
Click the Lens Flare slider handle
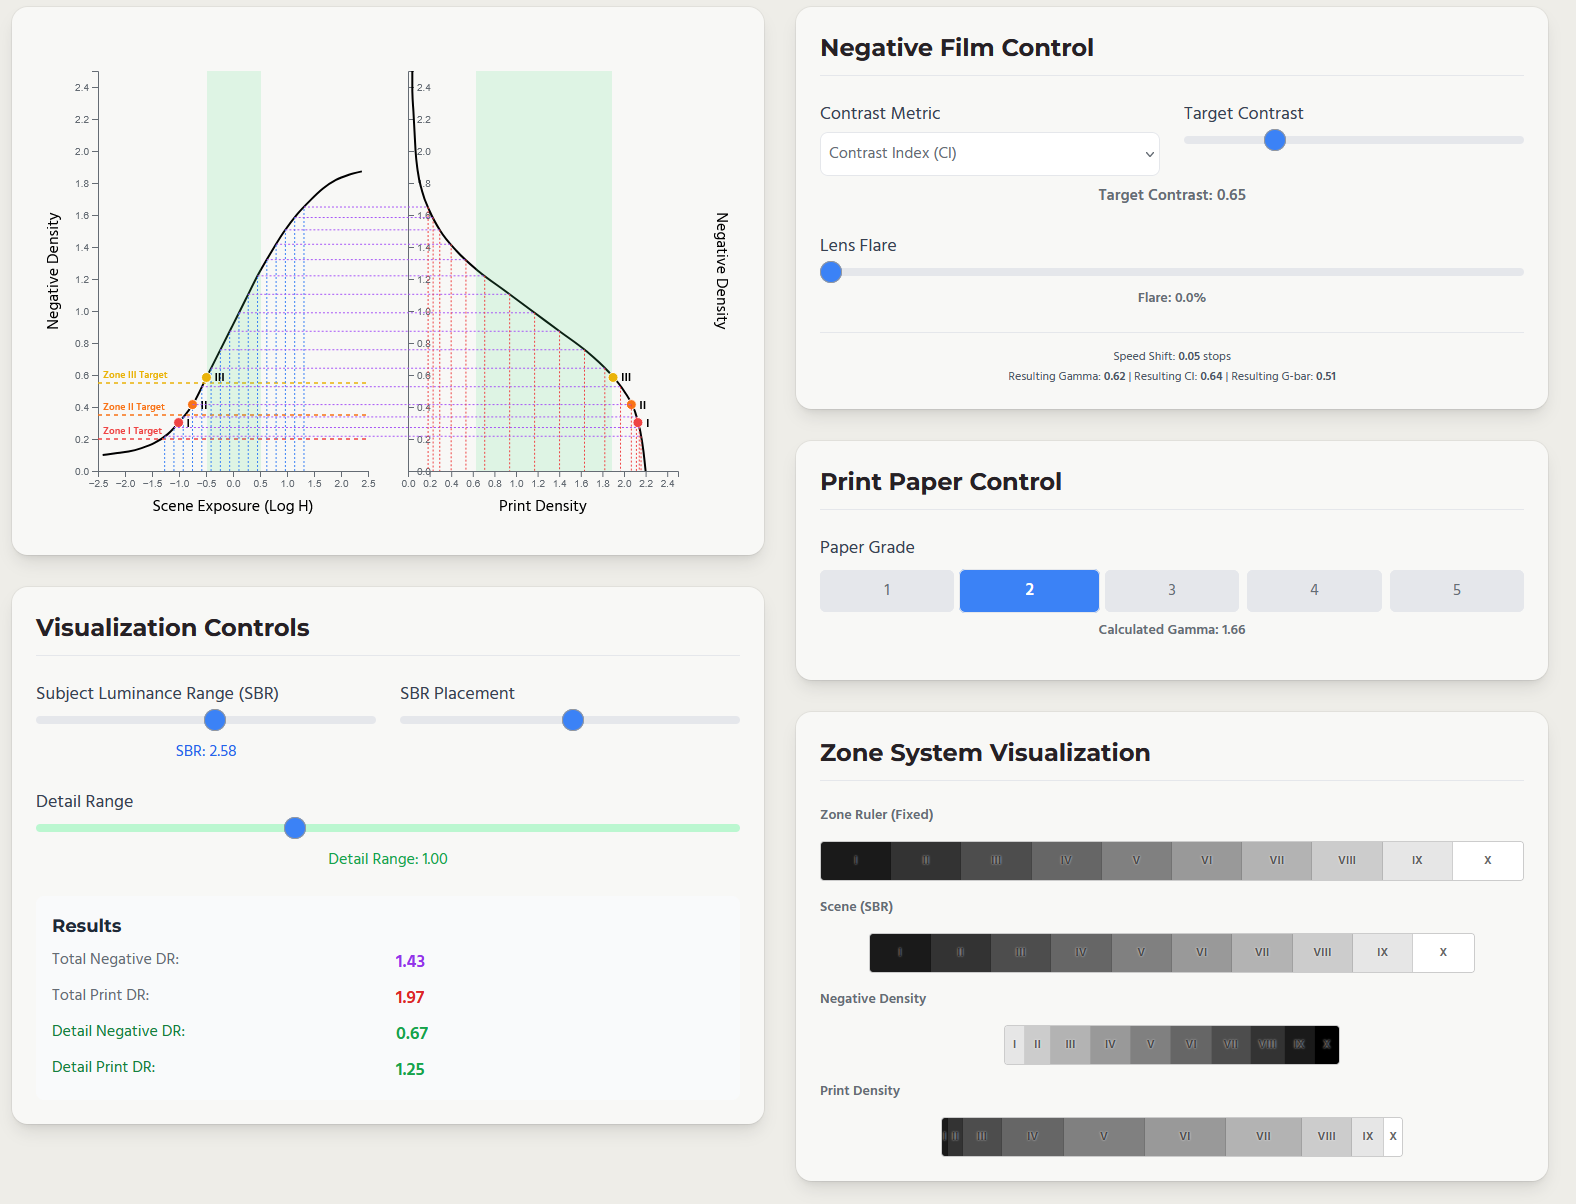point(831,272)
